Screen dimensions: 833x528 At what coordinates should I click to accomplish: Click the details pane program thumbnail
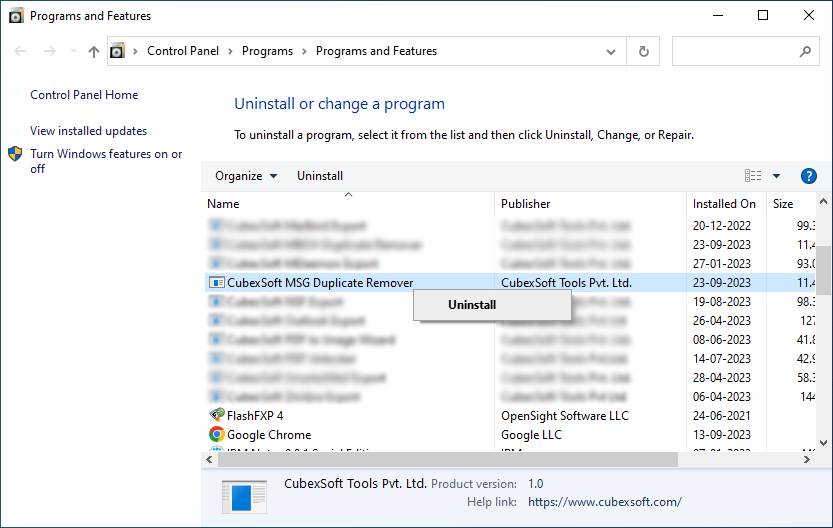pos(244,497)
